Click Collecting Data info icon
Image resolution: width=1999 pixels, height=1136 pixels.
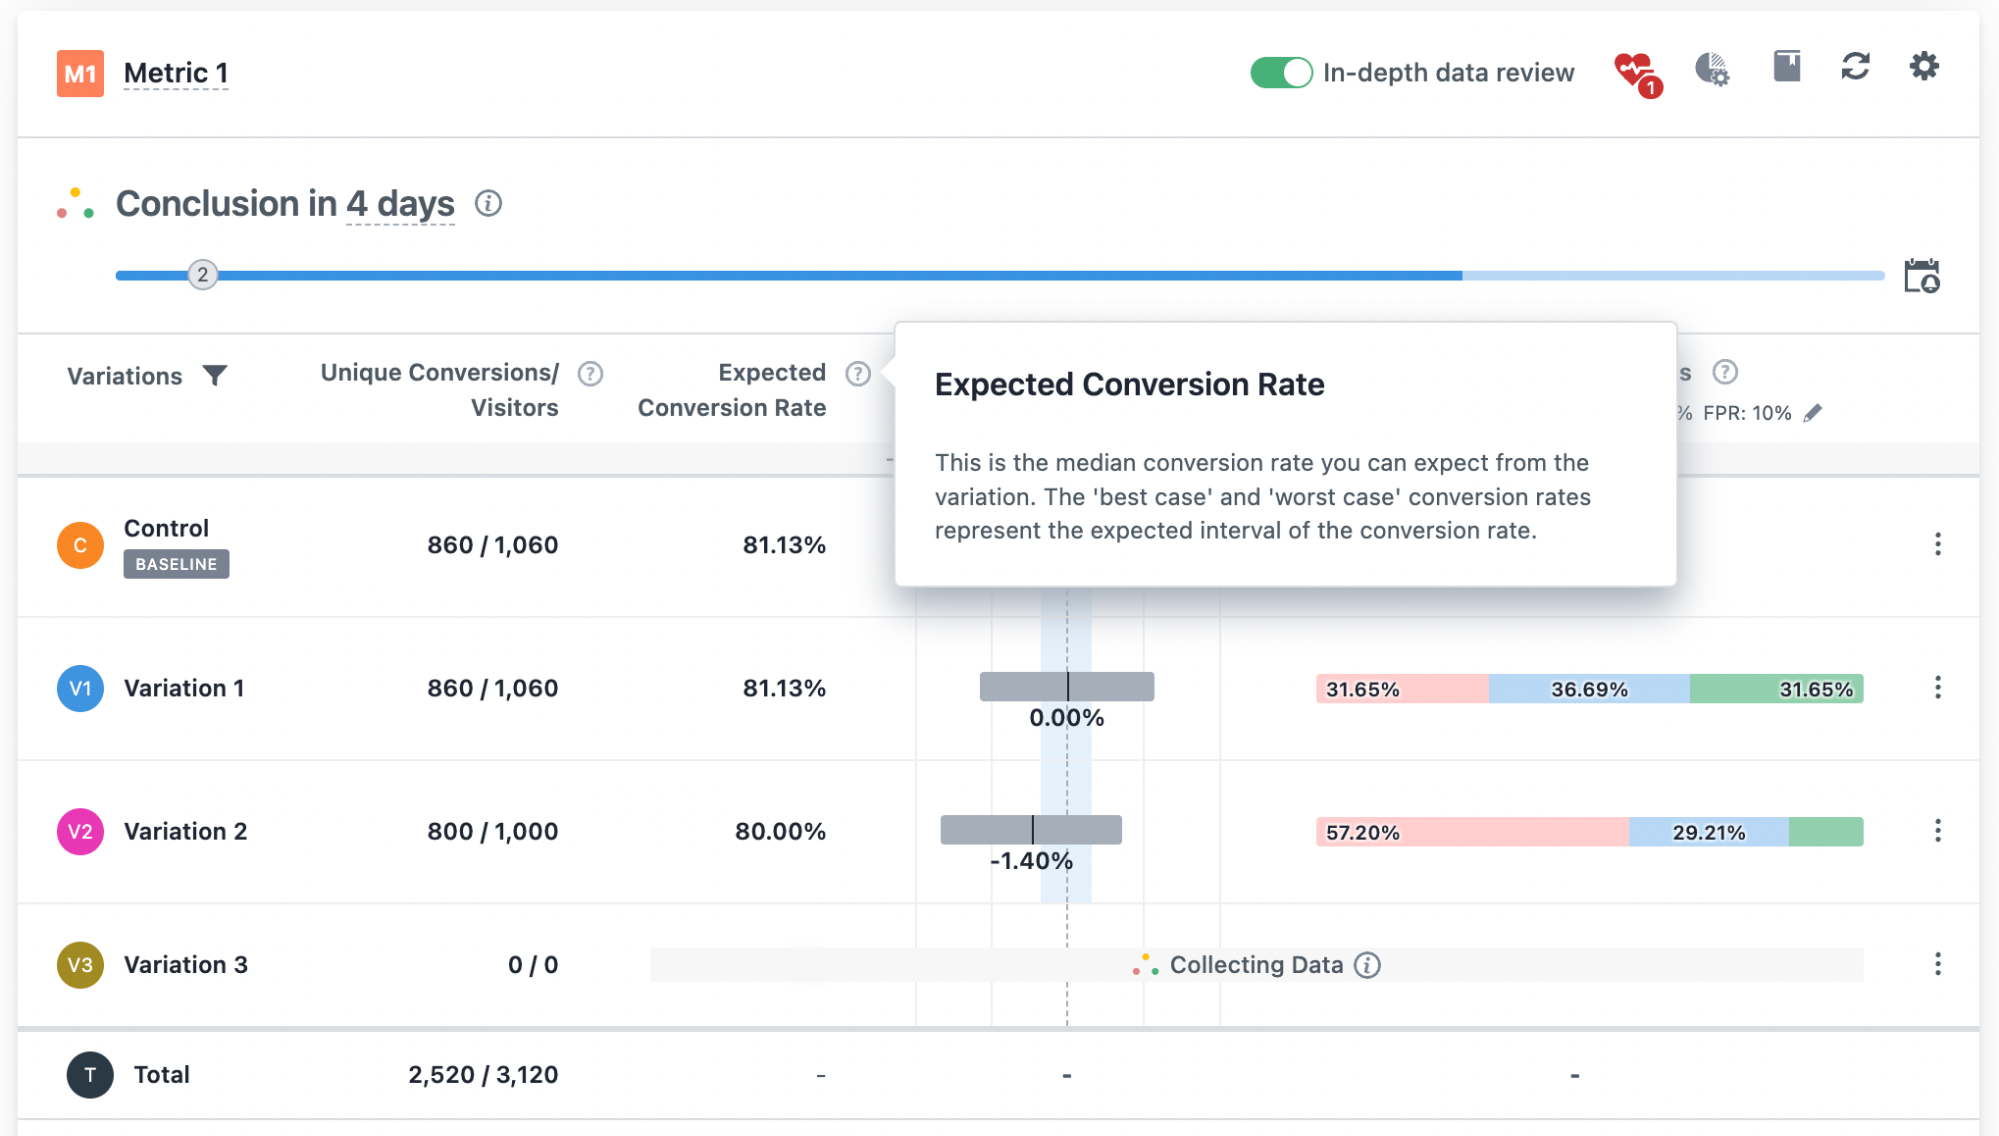coord(1367,965)
